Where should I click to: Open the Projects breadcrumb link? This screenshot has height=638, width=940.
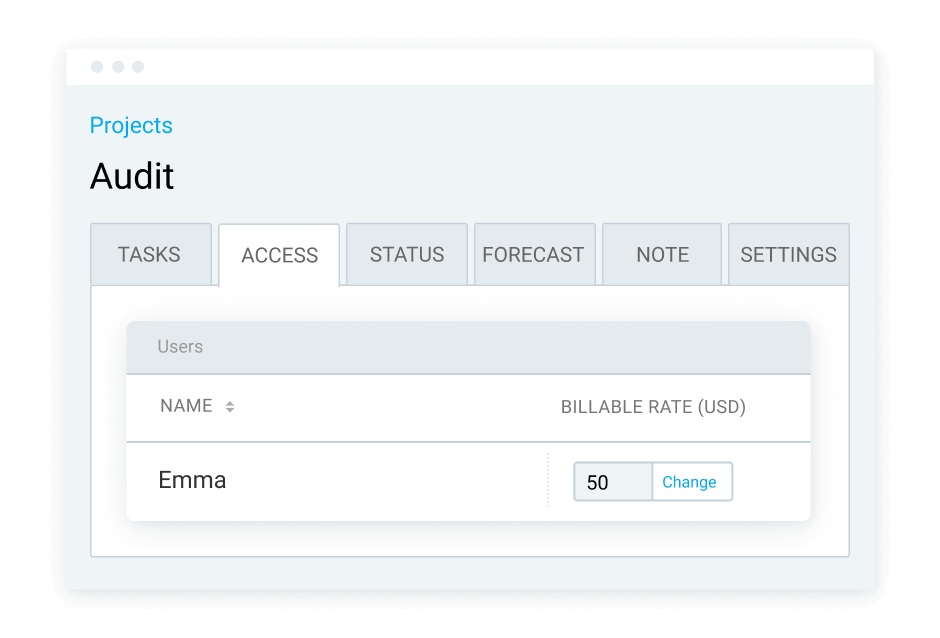click(131, 126)
